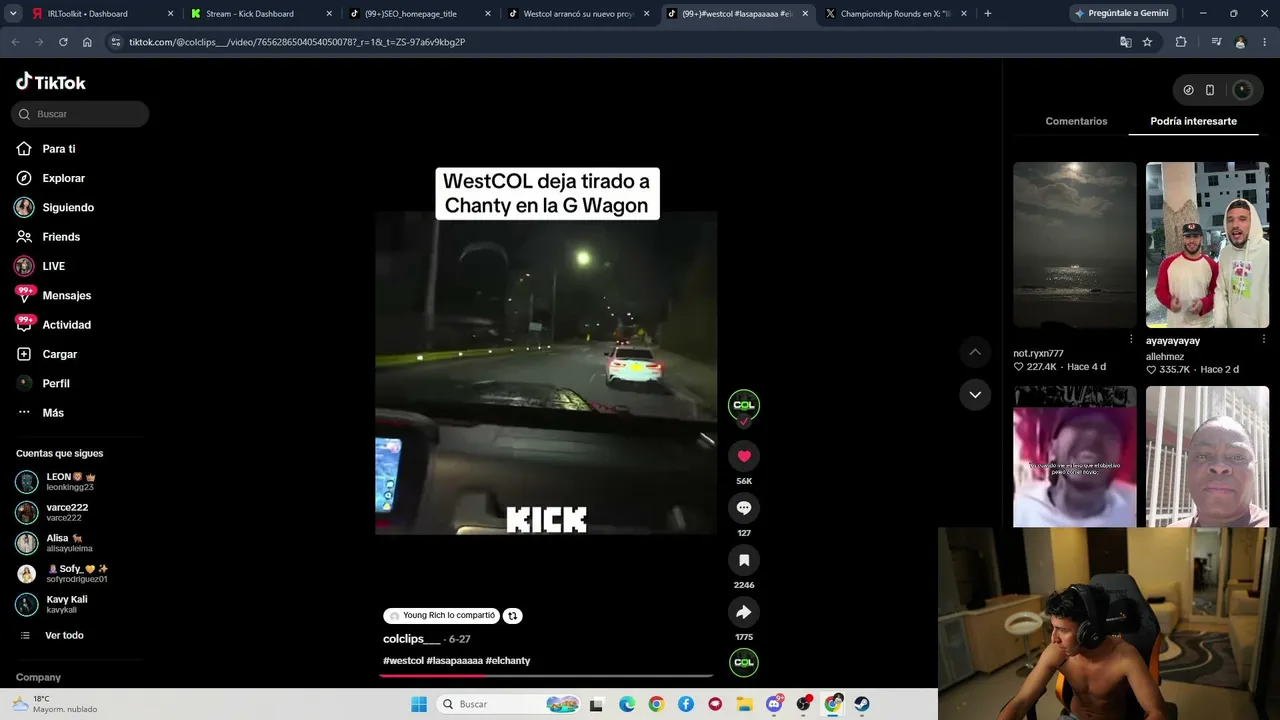
Task: Open File Explorer from the taskbar
Action: tap(744, 704)
